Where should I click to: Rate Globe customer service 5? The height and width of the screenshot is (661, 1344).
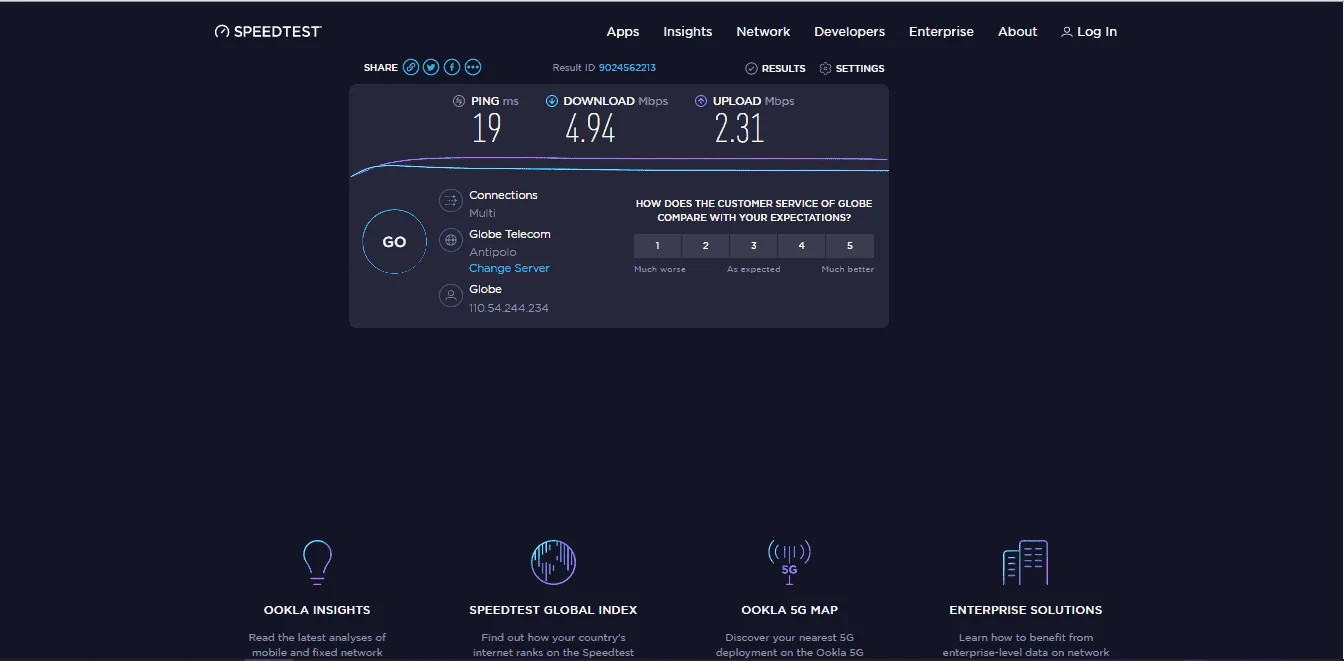click(x=850, y=246)
